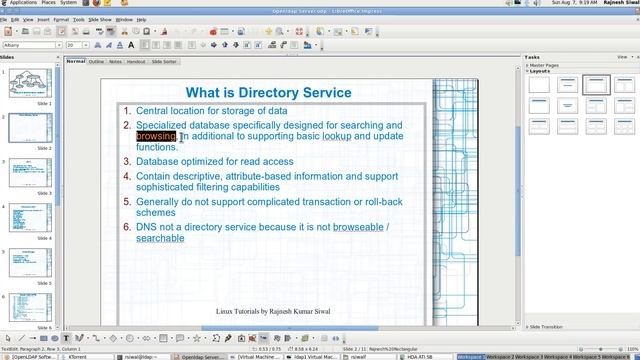Select the Connector tool

tap(96, 338)
